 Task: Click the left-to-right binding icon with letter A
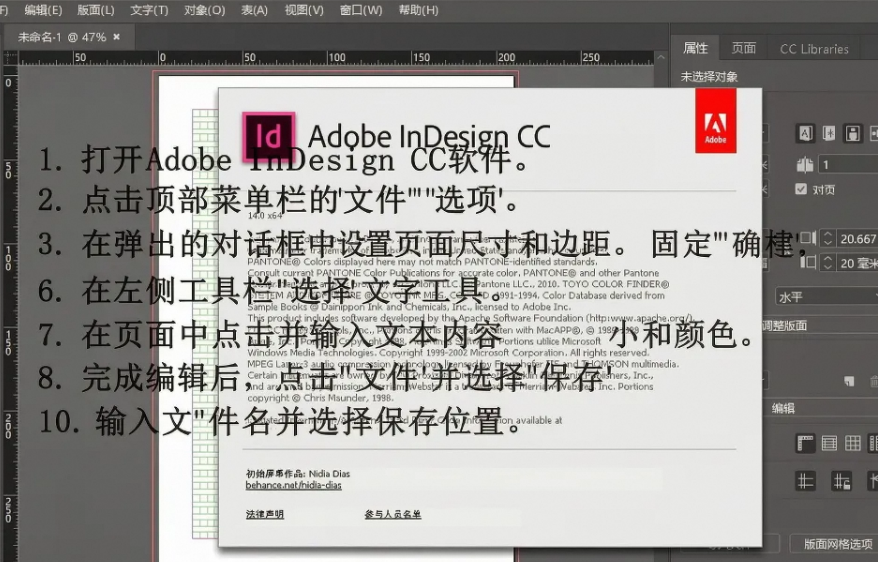tap(805, 133)
